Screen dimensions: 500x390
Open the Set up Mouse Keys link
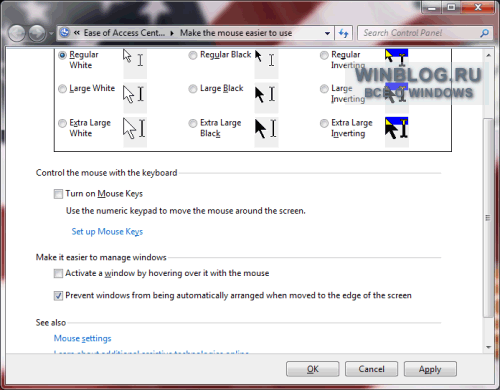pyautogui.click(x=107, y=232)
